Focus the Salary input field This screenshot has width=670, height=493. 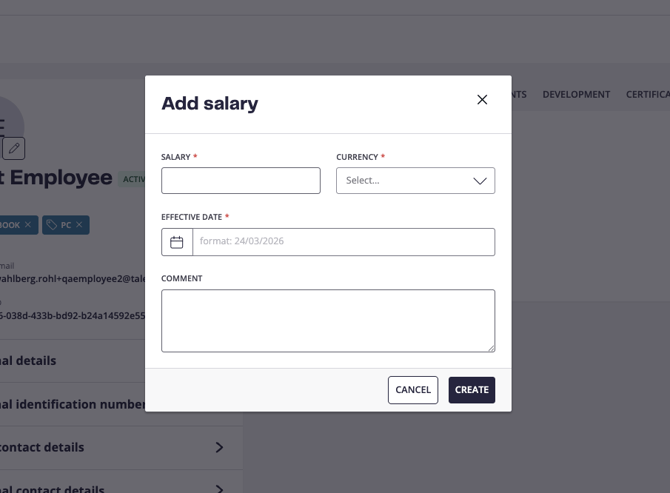[x=241, y=181]
